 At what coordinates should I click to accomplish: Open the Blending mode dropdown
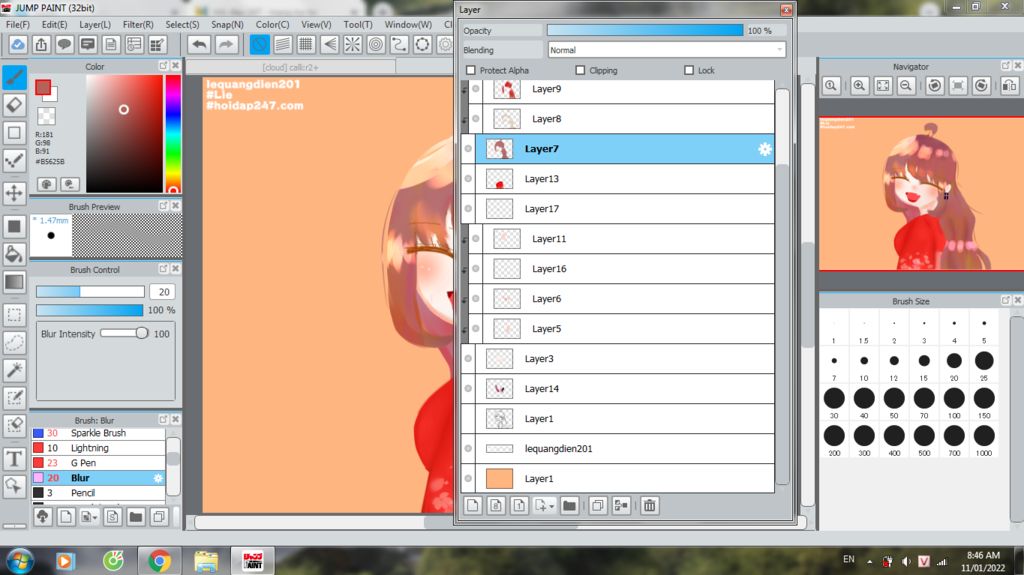666,50
